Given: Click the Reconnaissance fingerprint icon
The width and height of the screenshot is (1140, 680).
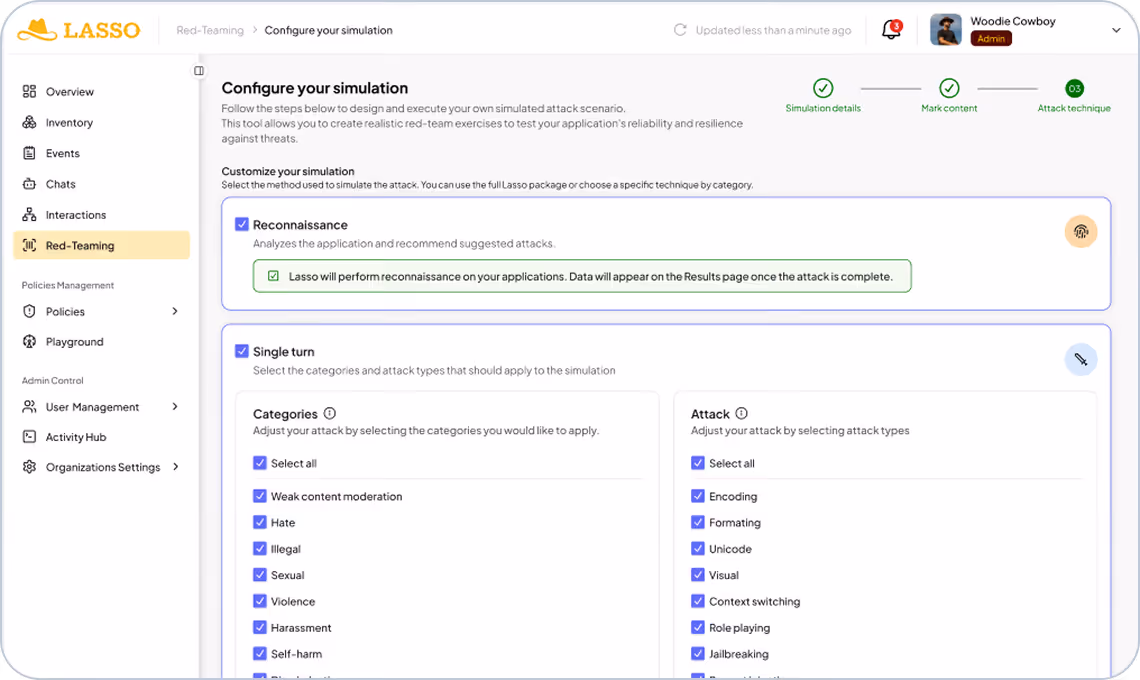Looking at the screenshot, I should coord(1081,232).
